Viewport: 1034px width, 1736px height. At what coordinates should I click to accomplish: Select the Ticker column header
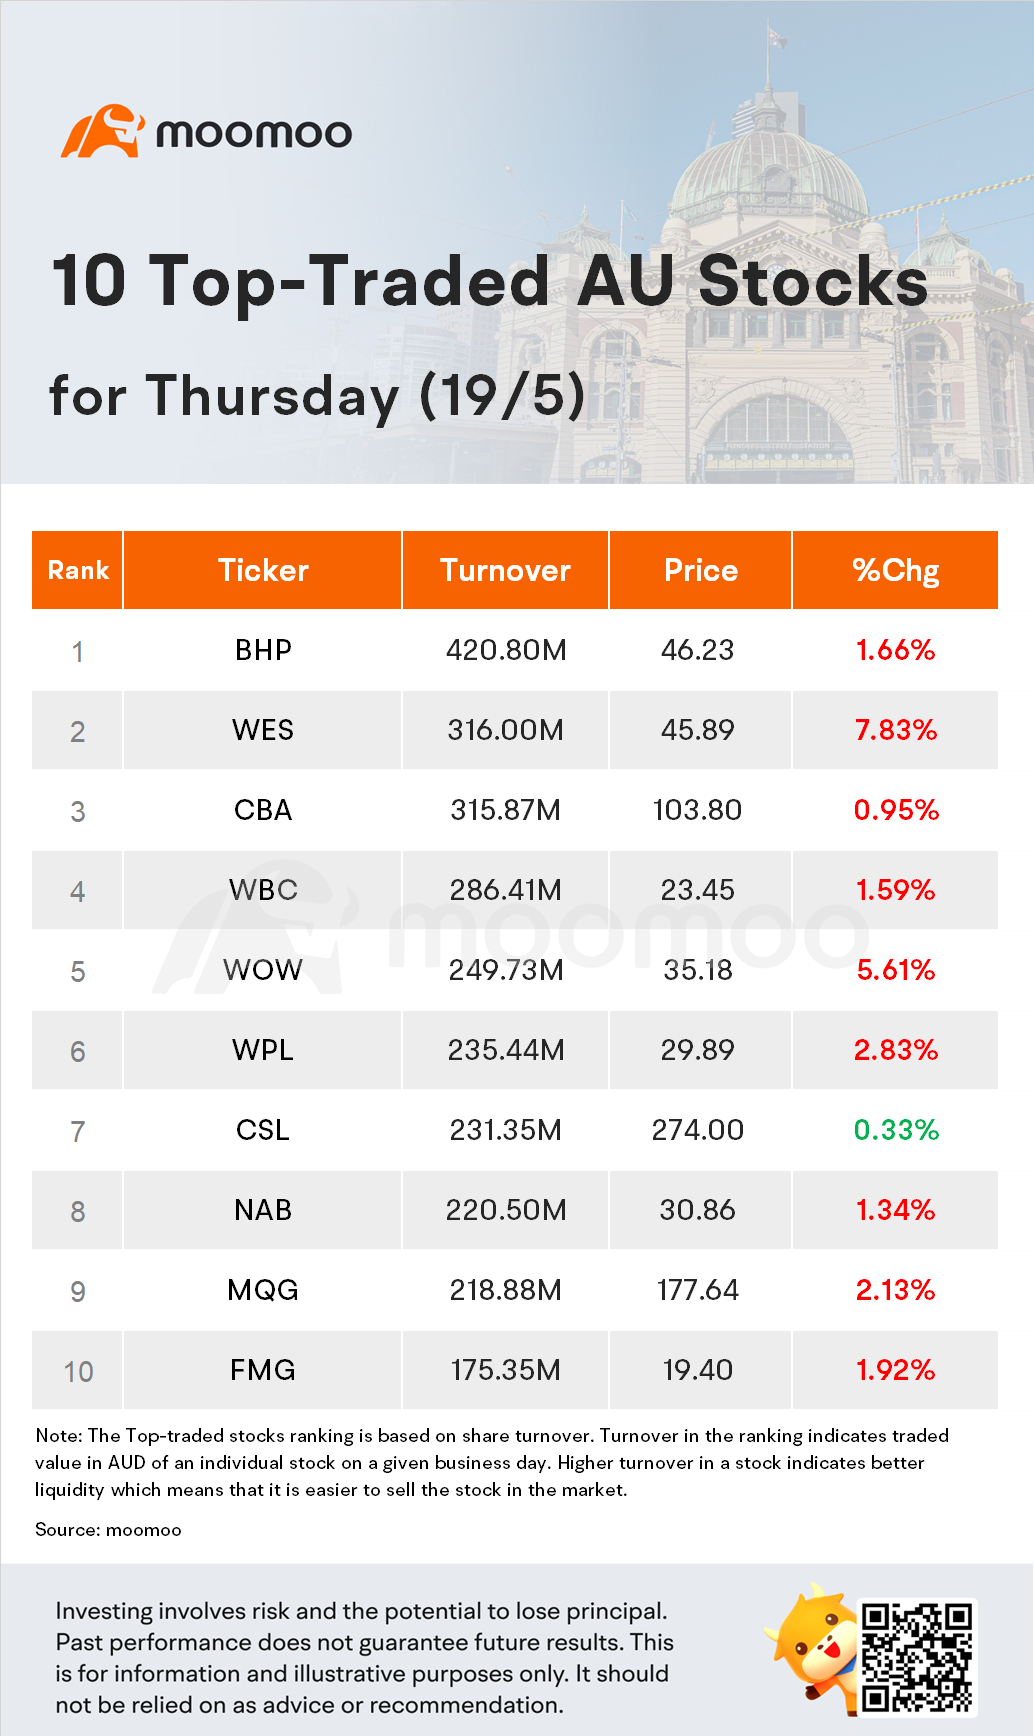[x=263, y=570]
